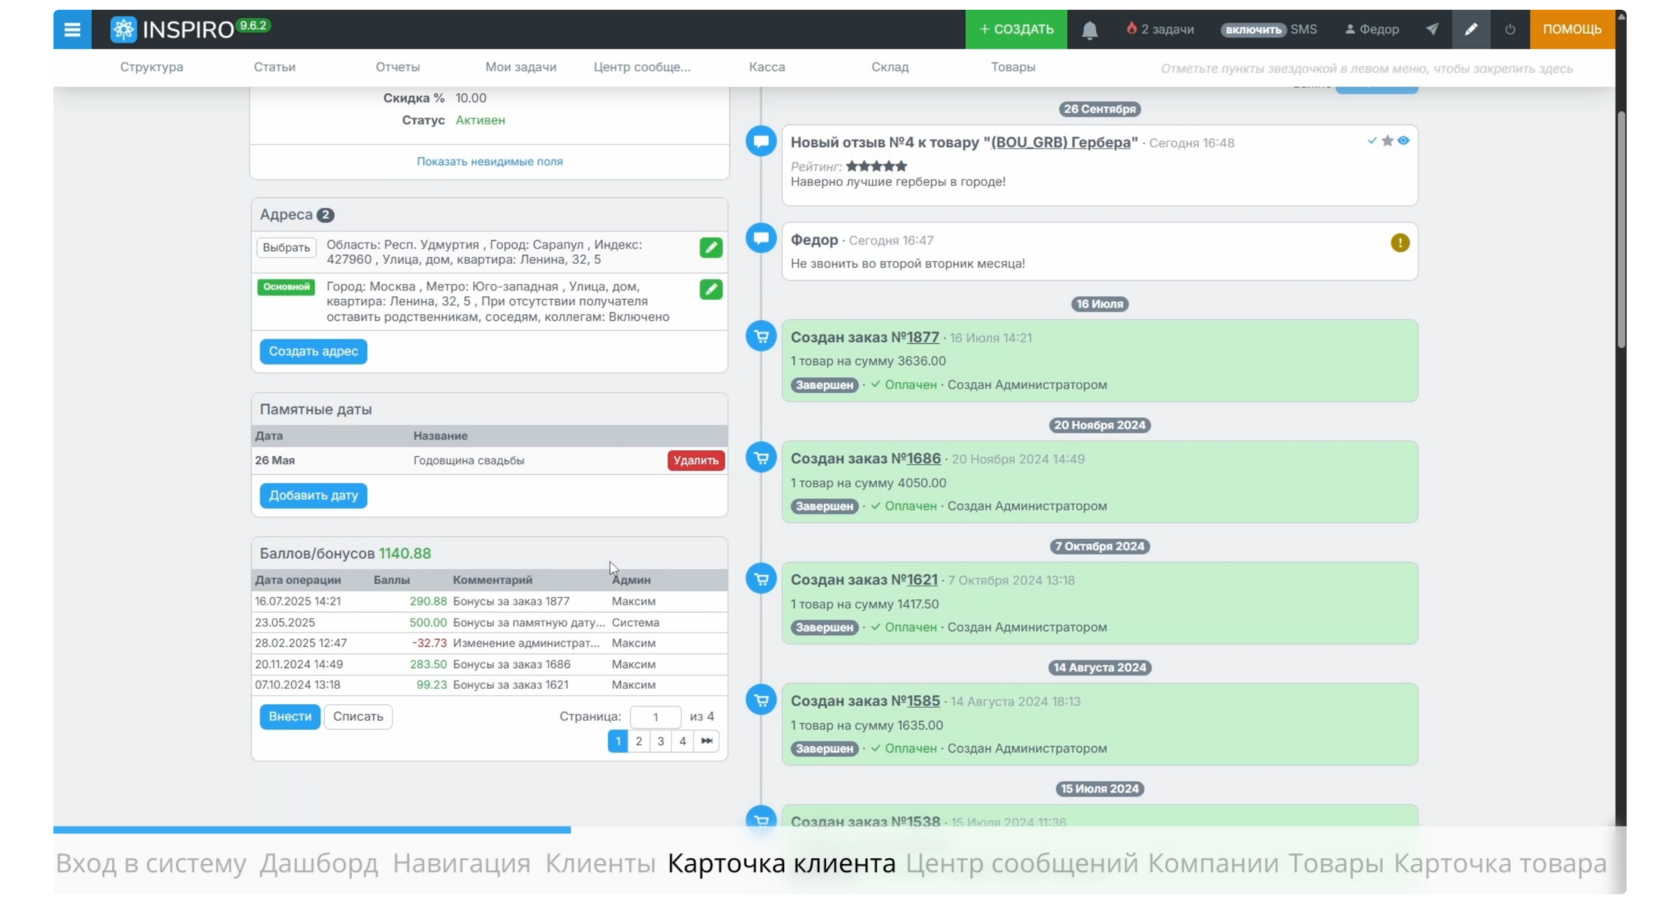1680x904 pixels.
Task: Click the Завершен badge on order №1877
Action: click(825, 385)
